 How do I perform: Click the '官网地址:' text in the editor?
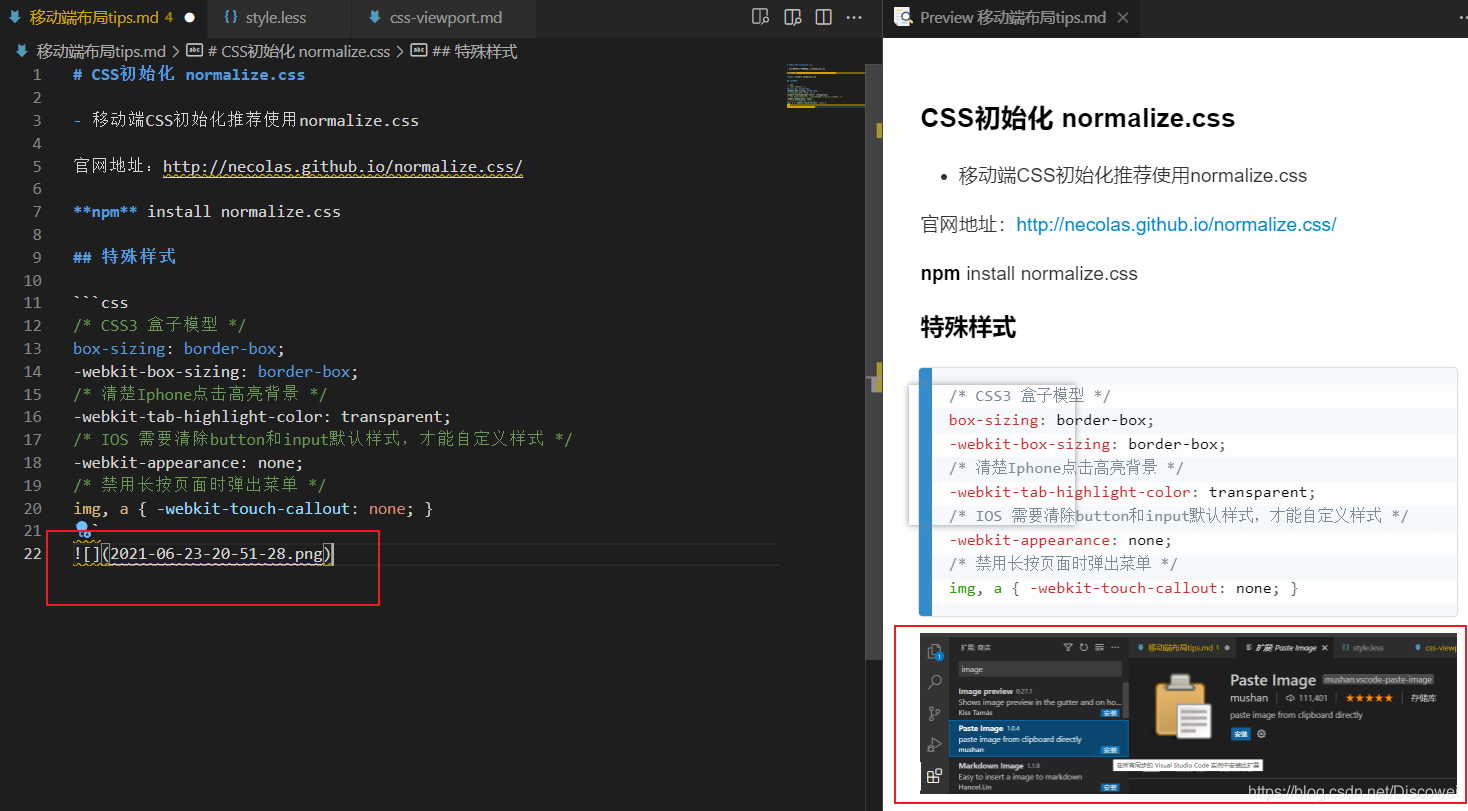pos(117,166)
